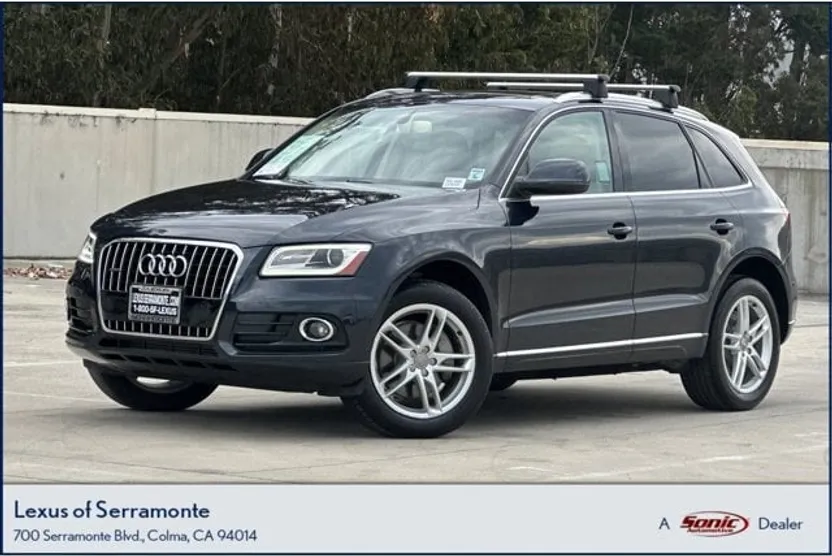Click the Lexus of Serramonte title
Screen dimensions: 832x556
(111, 510)
